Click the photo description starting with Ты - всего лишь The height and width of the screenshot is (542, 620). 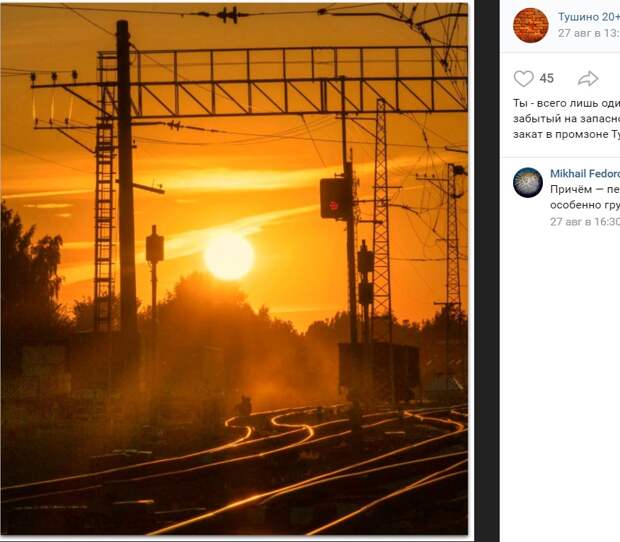pos(566,119)
